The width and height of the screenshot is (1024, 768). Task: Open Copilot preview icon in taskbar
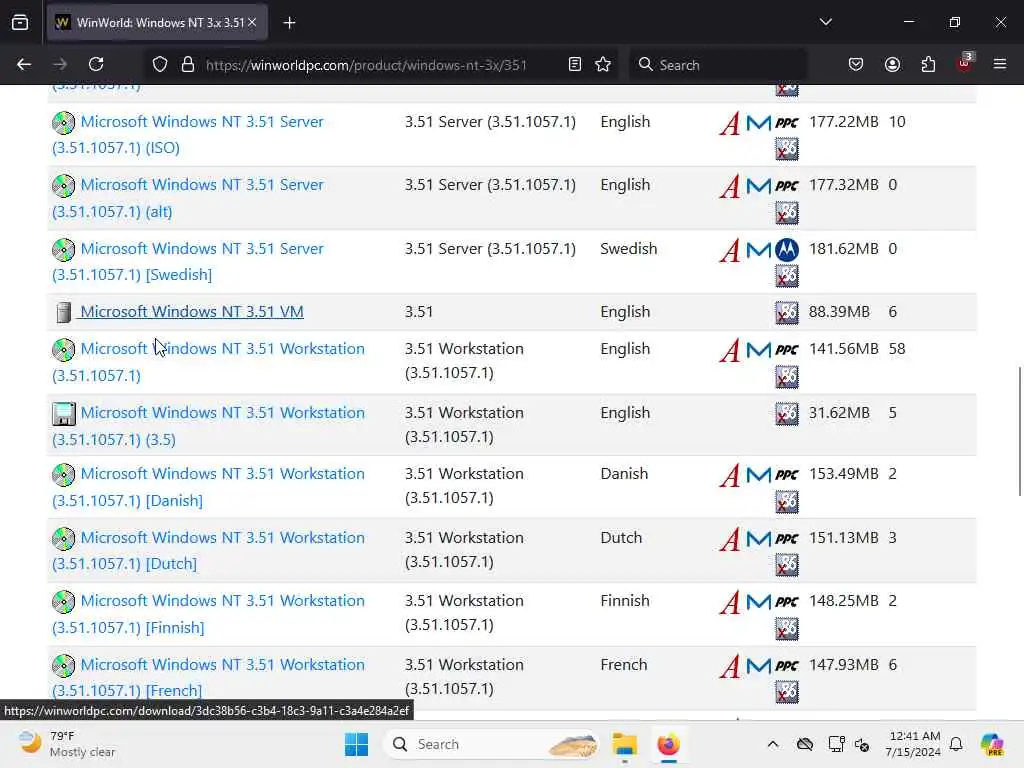992,744
